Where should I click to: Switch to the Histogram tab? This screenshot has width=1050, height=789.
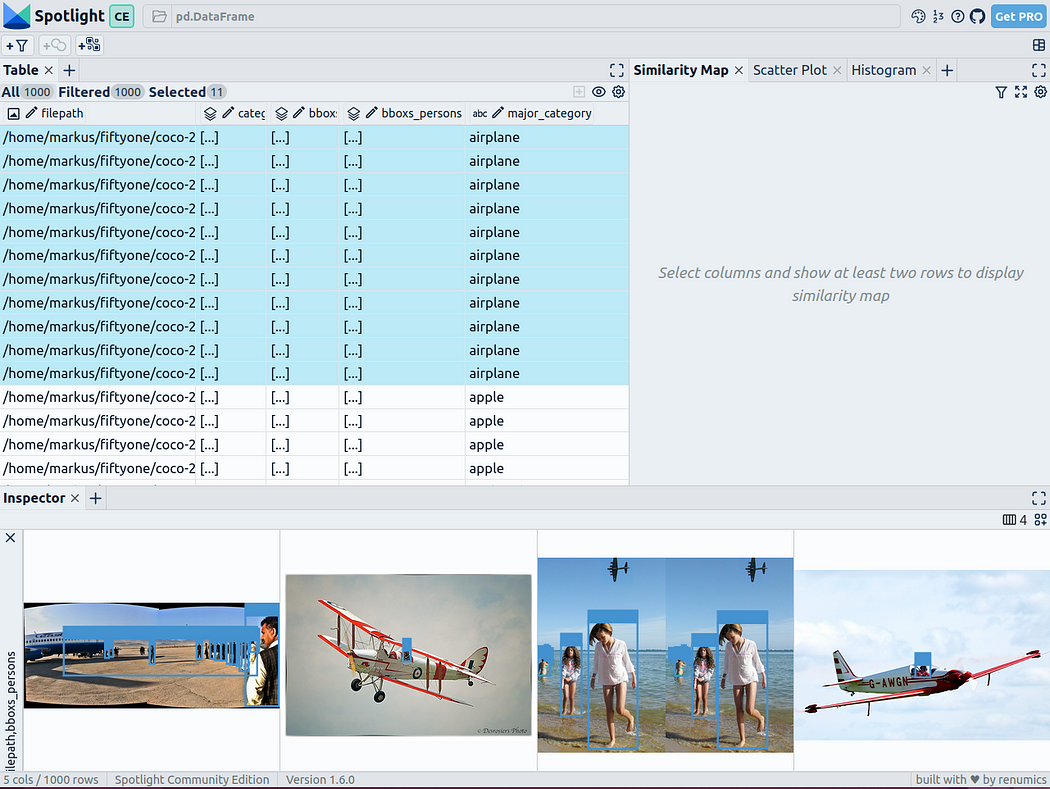pos(883,70)
